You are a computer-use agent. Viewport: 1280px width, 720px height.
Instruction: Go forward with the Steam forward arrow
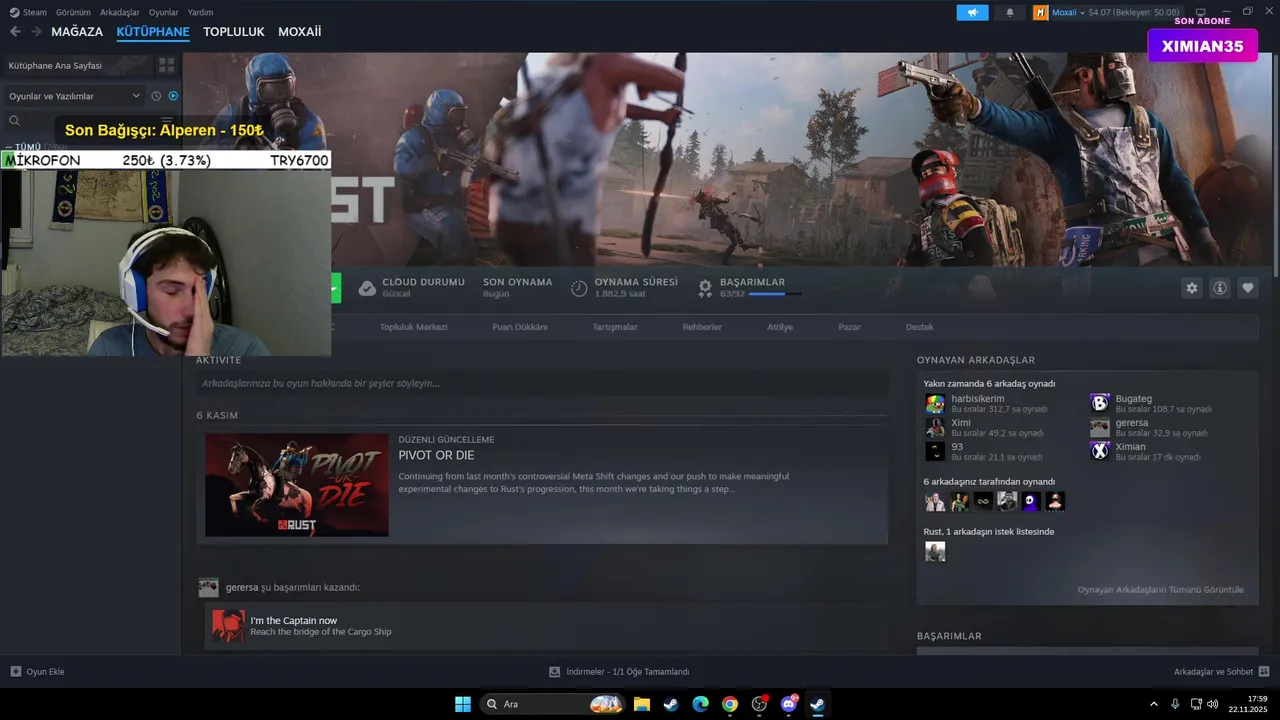click(36, 32)
